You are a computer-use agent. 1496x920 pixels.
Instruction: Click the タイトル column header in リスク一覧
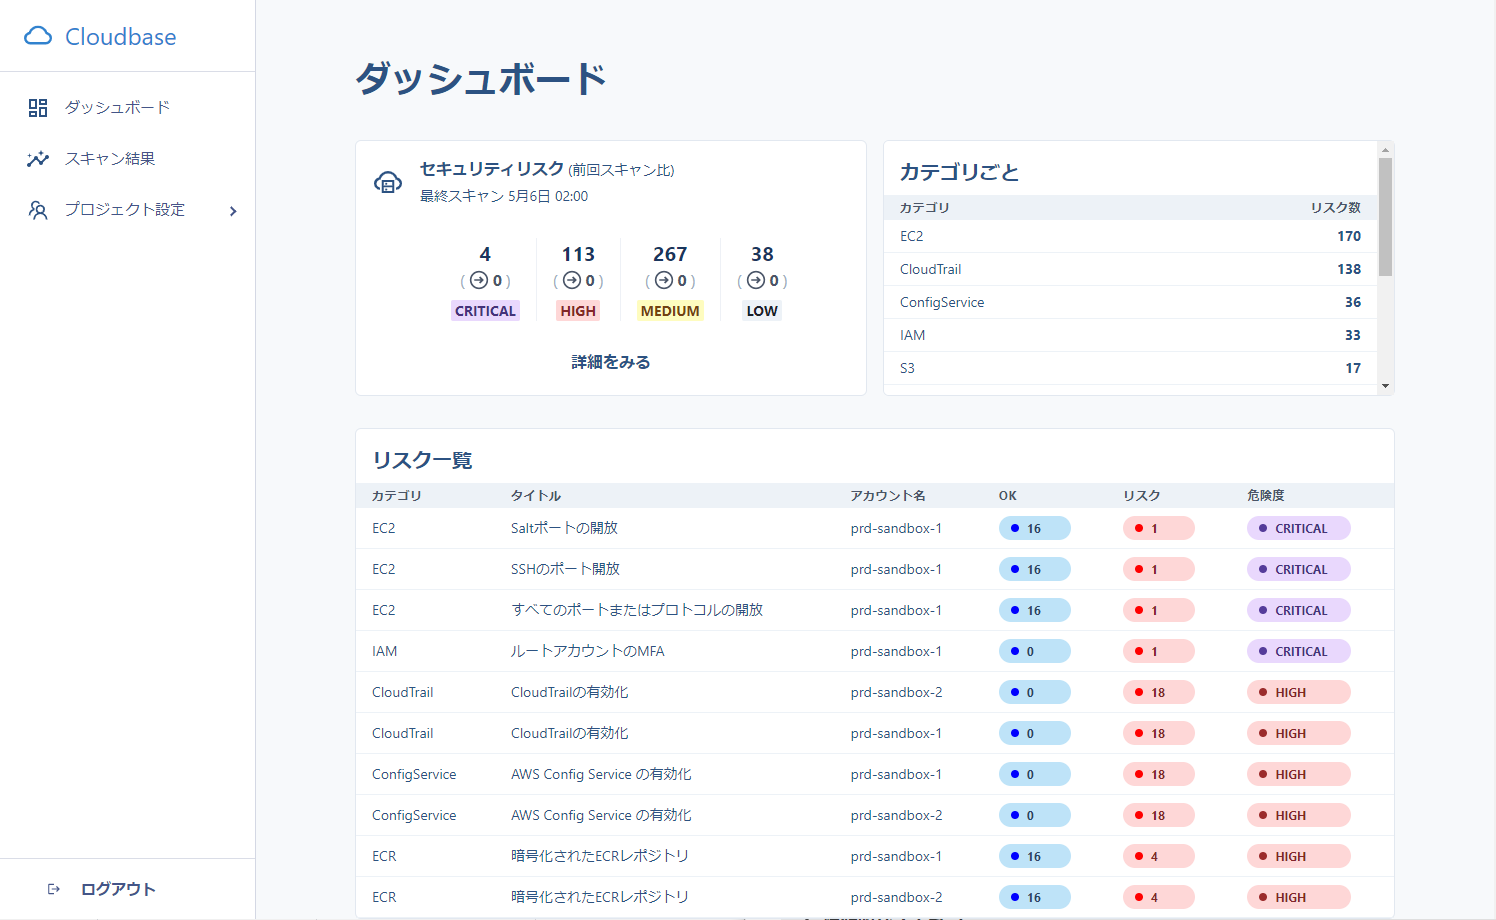click(536, 495)
